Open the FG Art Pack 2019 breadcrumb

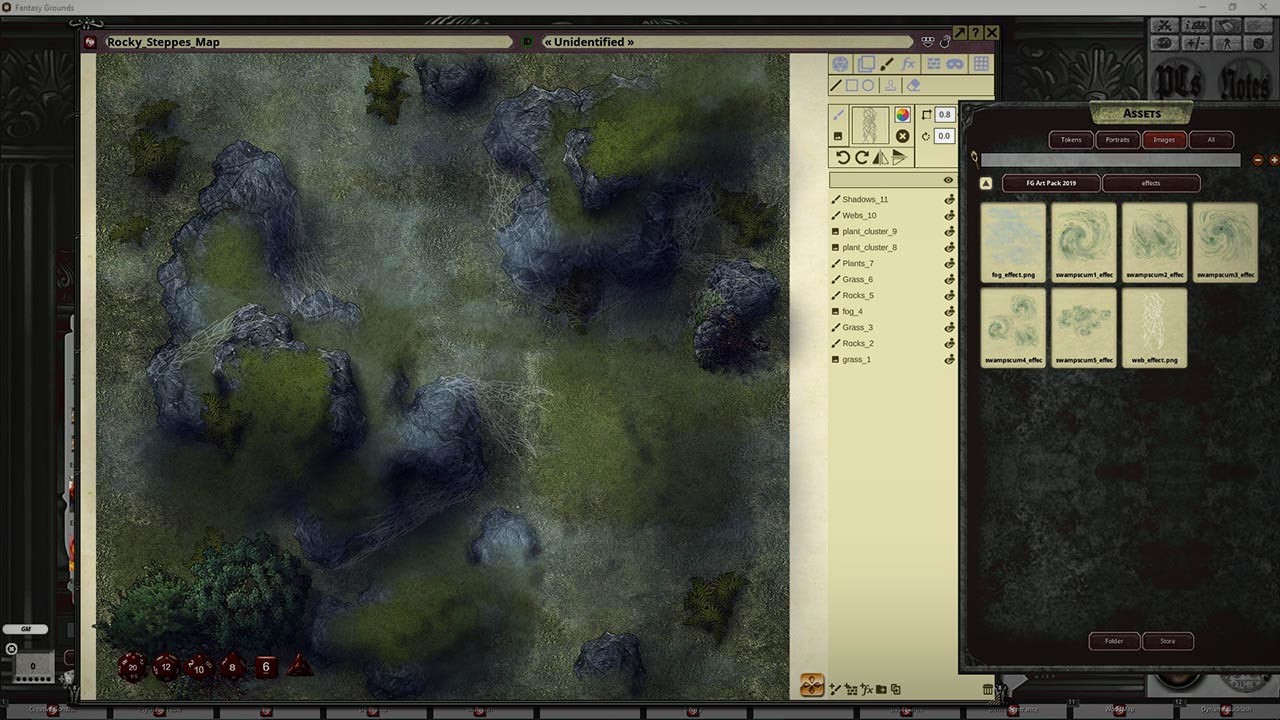(1050, 183)
